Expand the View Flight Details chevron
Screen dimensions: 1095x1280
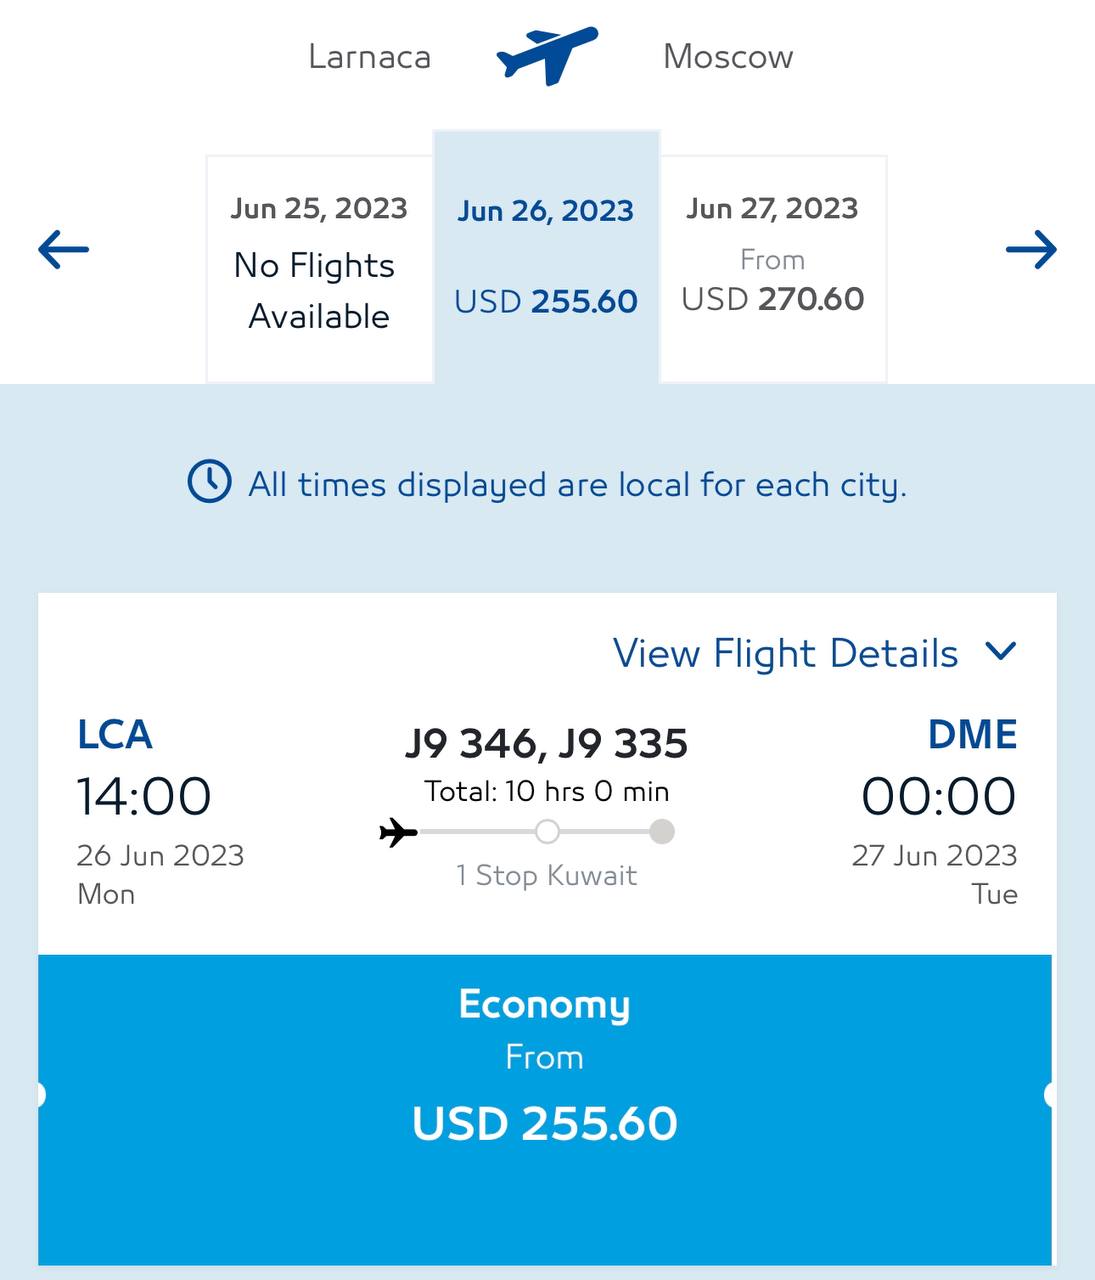1000,652
